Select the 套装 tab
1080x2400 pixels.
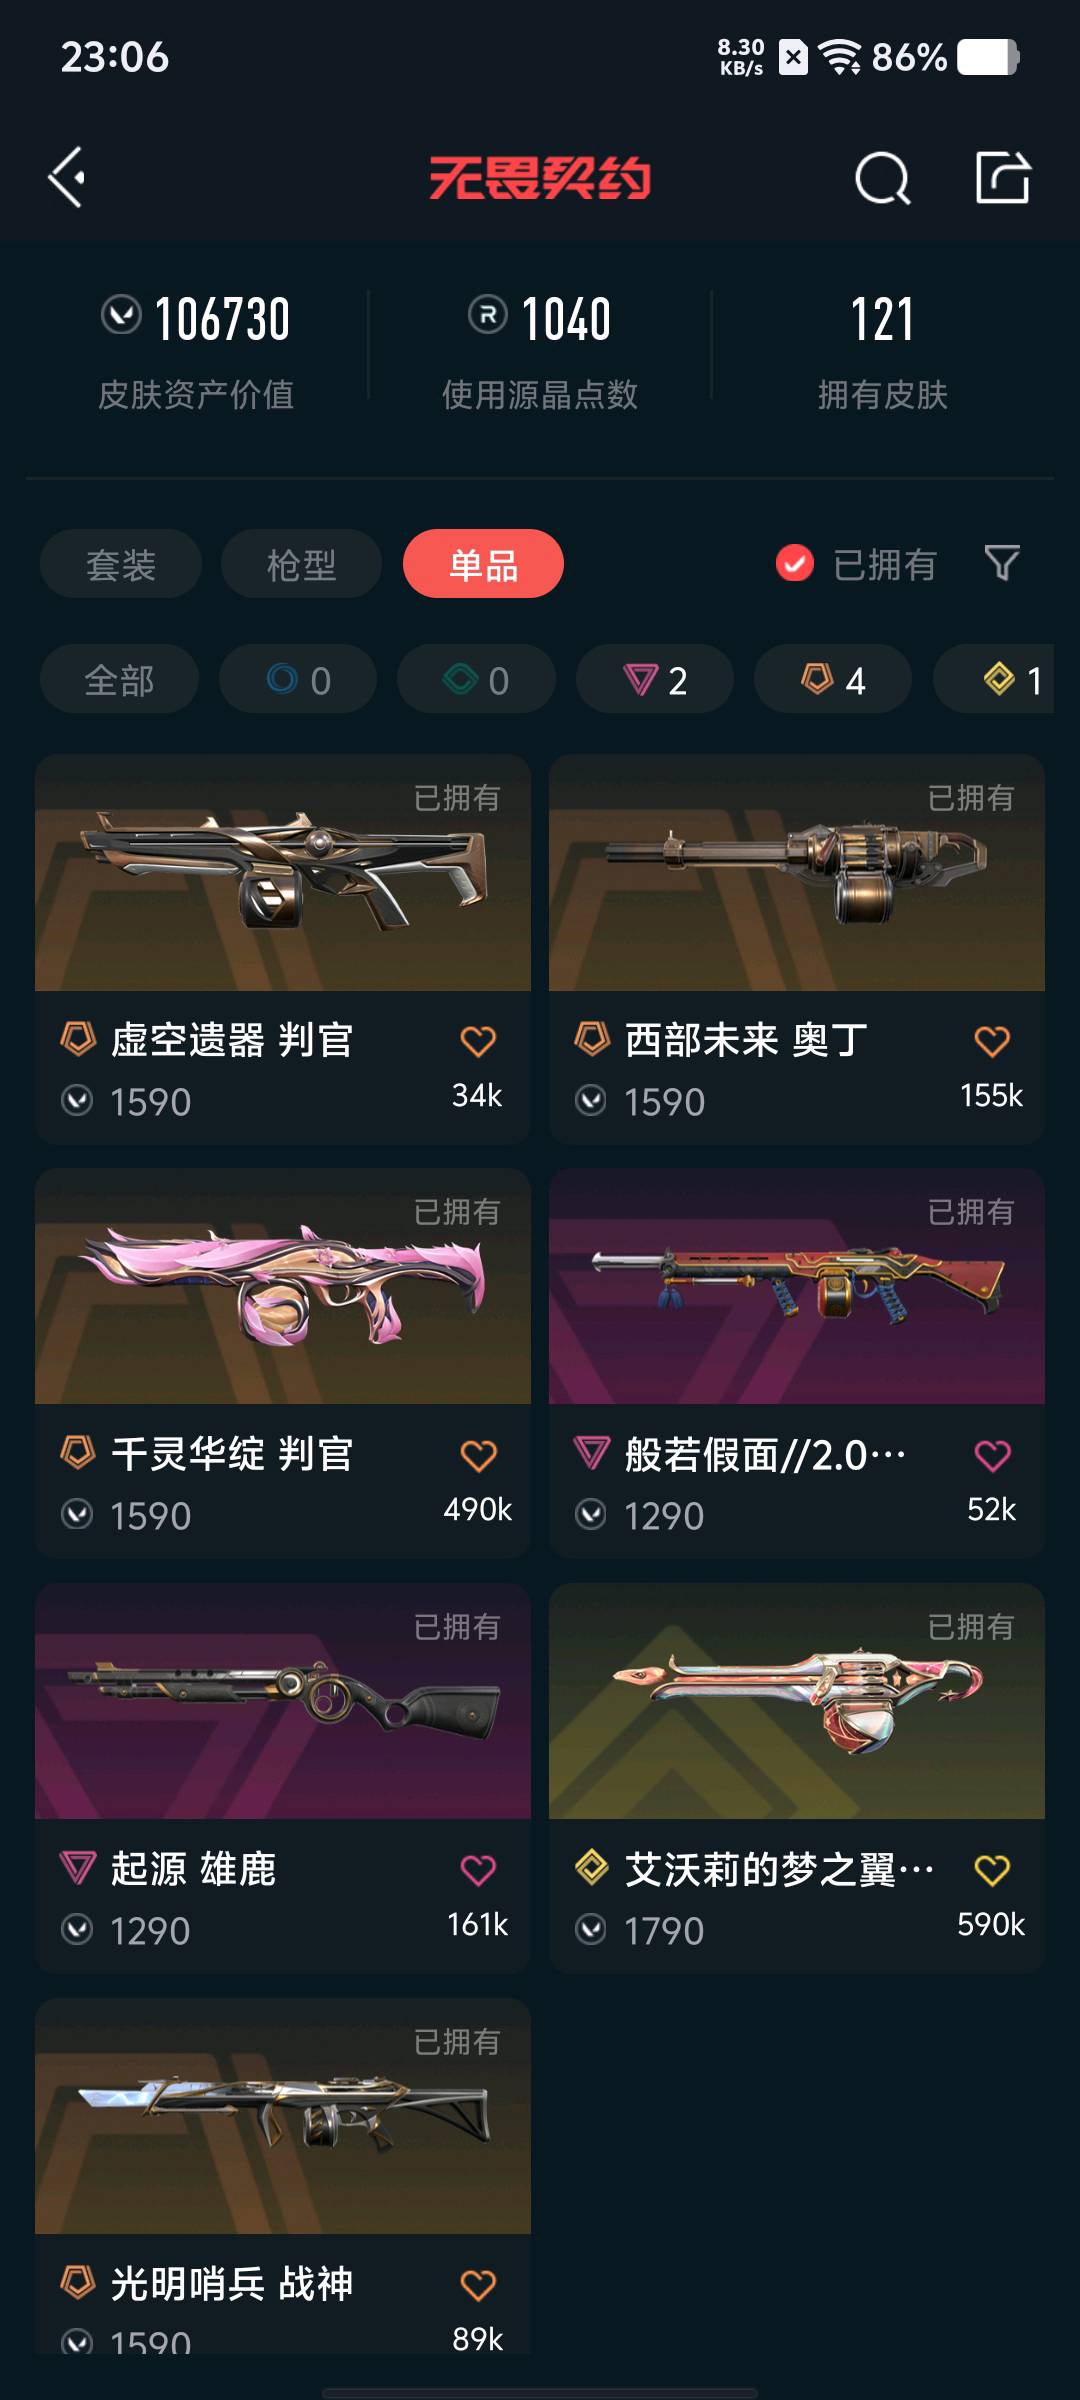(121, 564)
